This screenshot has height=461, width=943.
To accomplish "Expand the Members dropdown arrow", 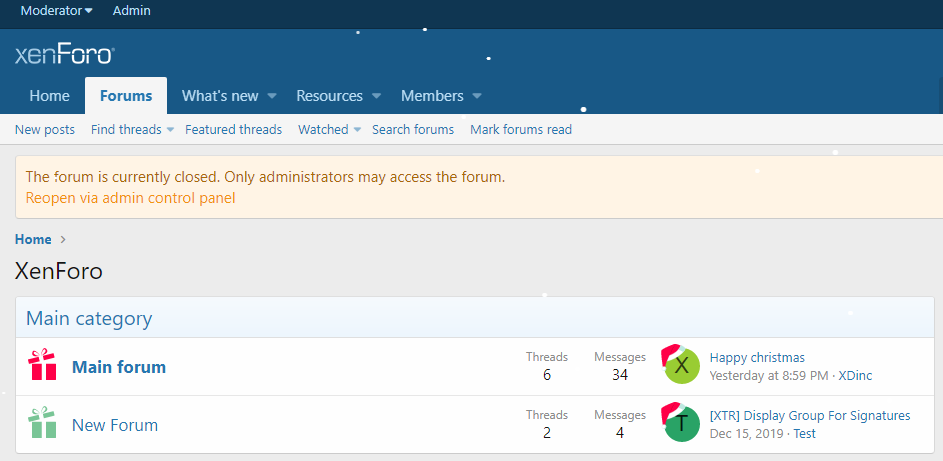I will (x=477, y=97).
